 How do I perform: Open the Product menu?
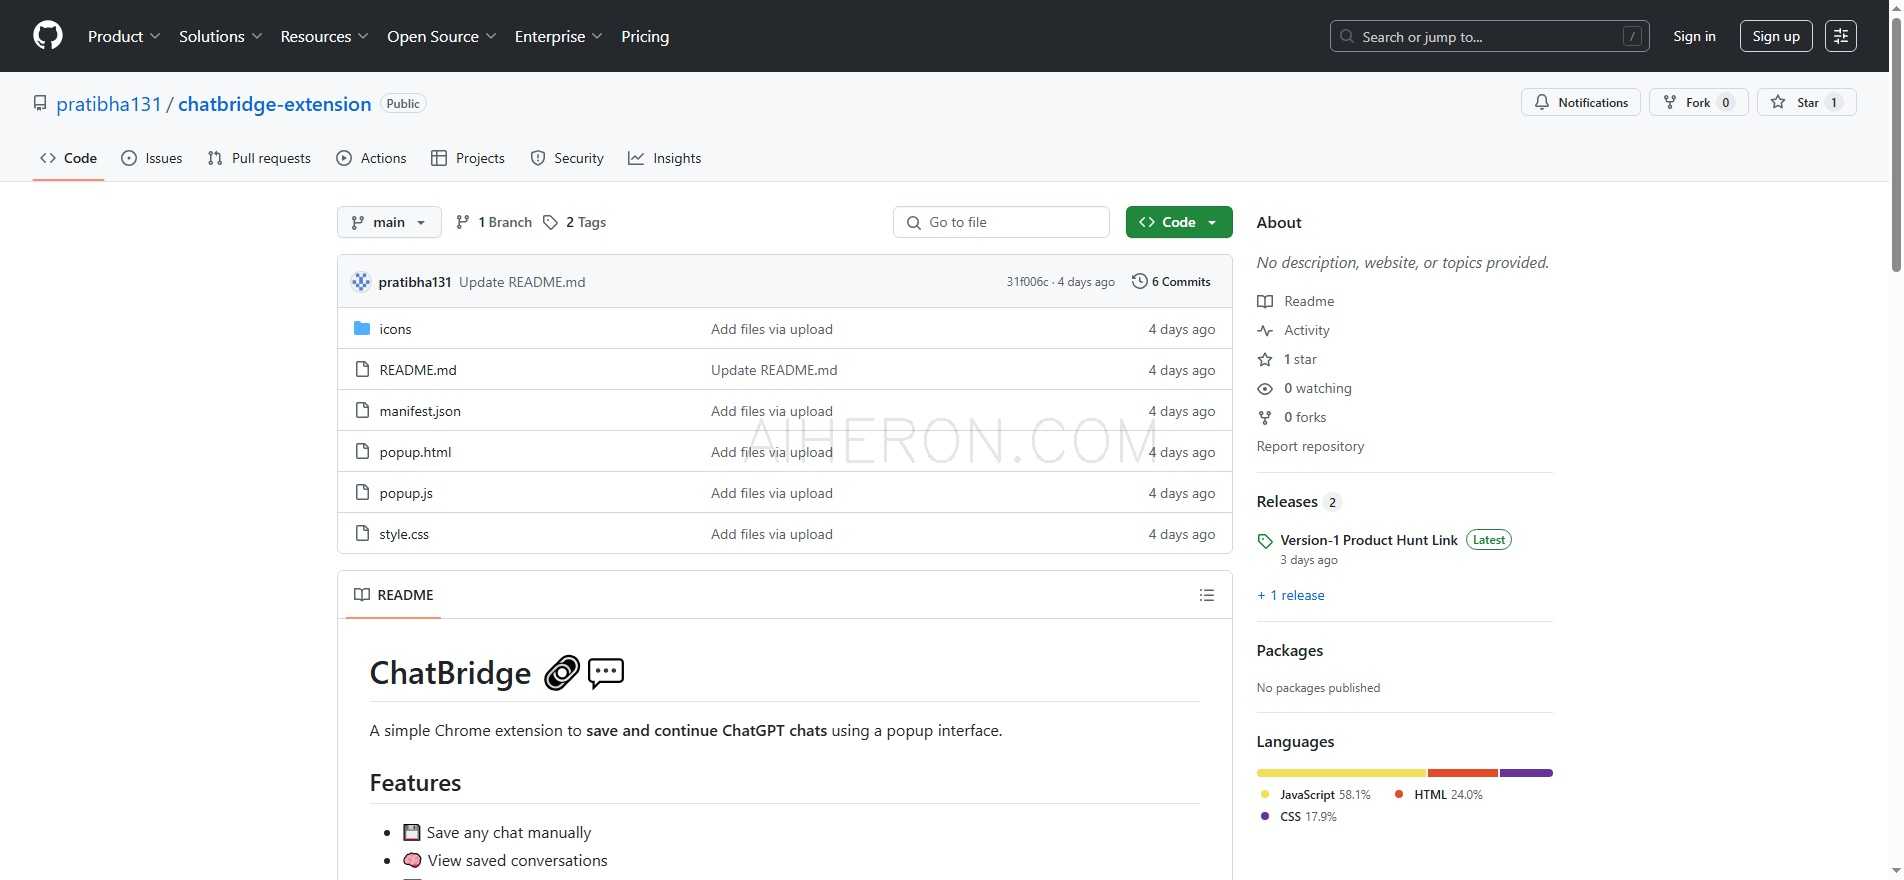coord(124,36)
